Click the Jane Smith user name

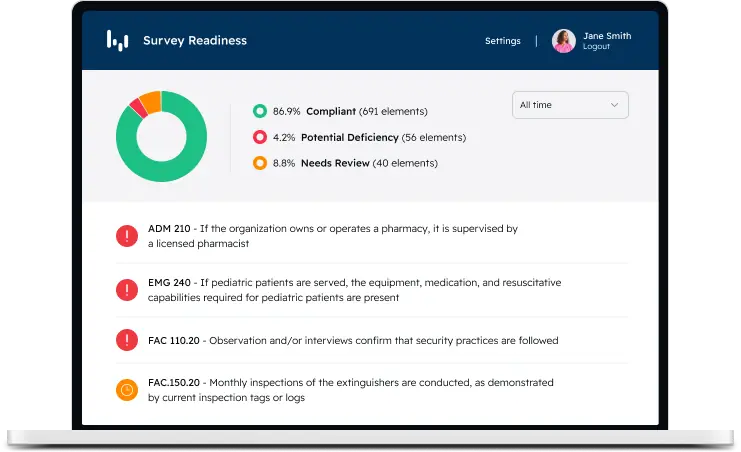point(606,35)
